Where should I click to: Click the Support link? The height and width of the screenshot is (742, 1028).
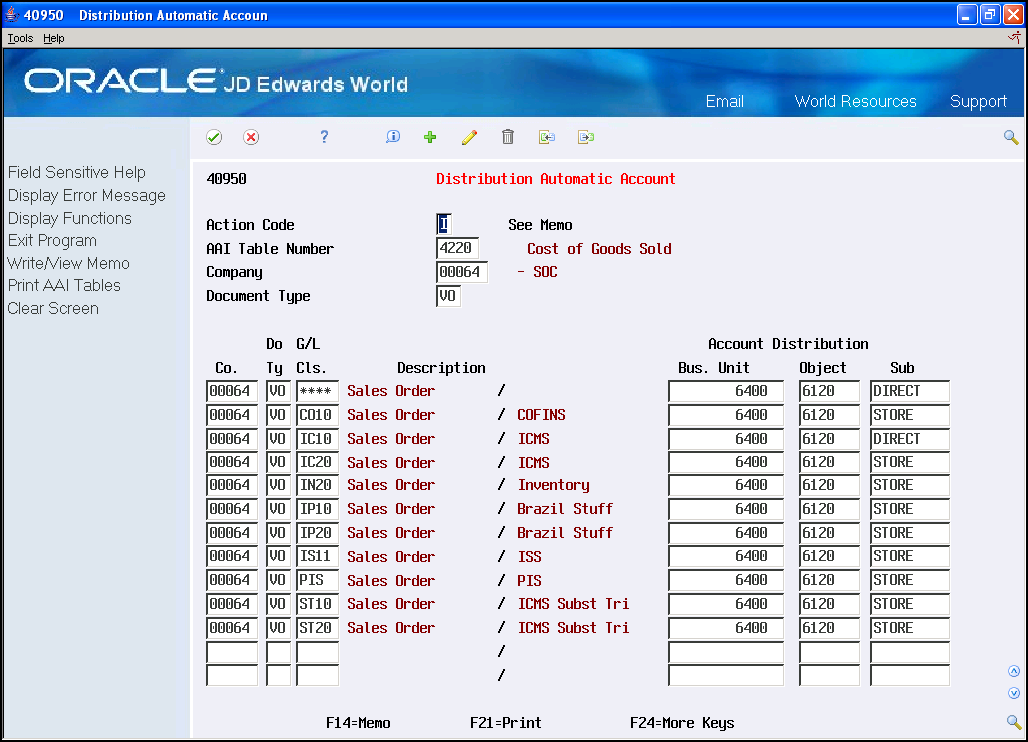point(978,101)
